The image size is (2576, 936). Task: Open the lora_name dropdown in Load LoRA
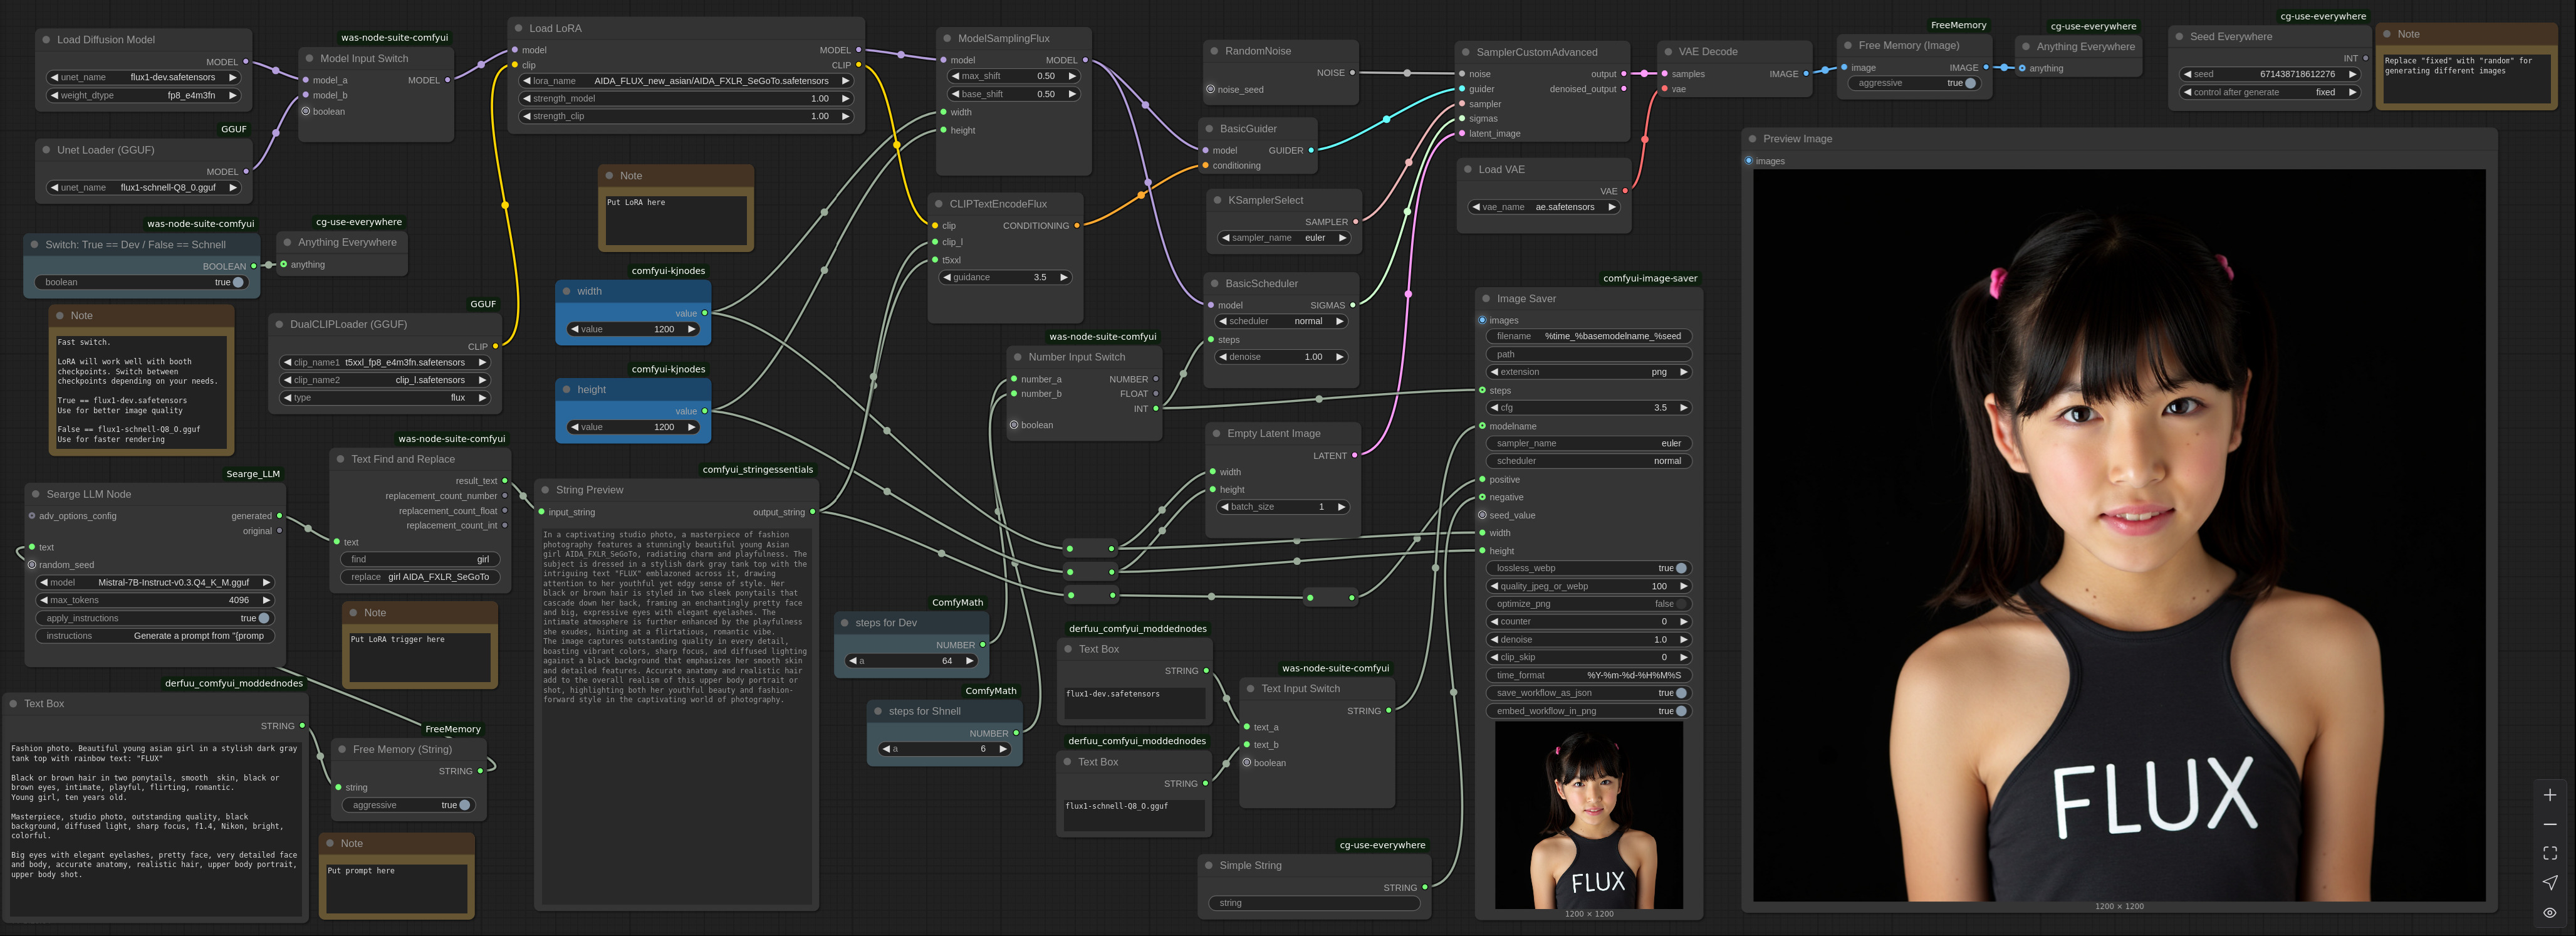(685, 81)
